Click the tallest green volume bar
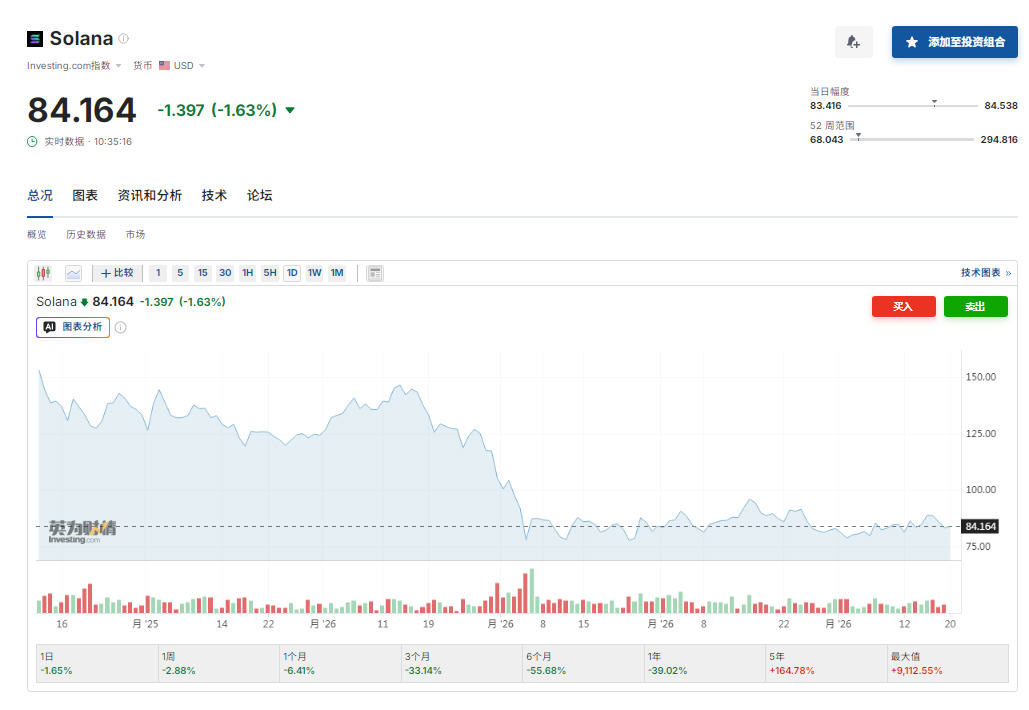 [x=532, y=591]
